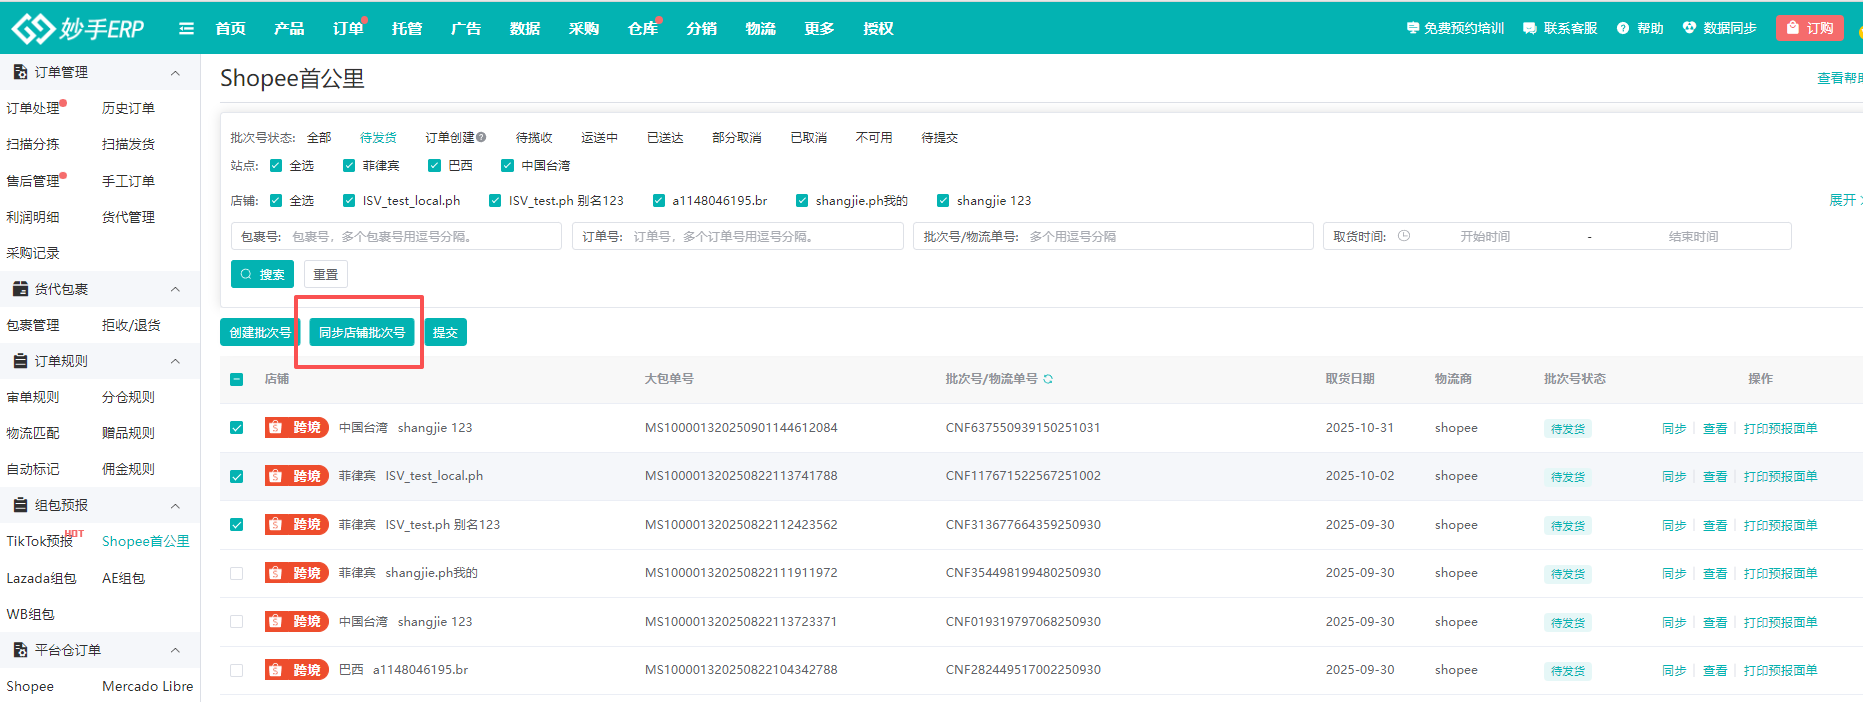Open the 首页 top menu
Viewport: 1863px width, 702px height.
pyautogui.click(x=230, y=28)
